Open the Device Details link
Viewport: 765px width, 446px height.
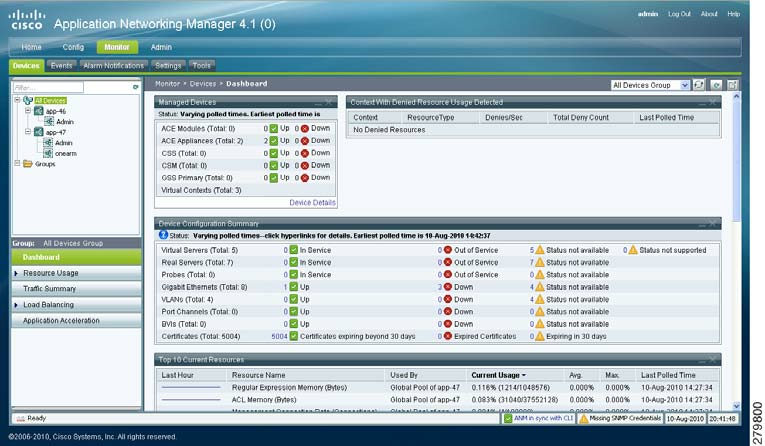[x=312, y=203]
